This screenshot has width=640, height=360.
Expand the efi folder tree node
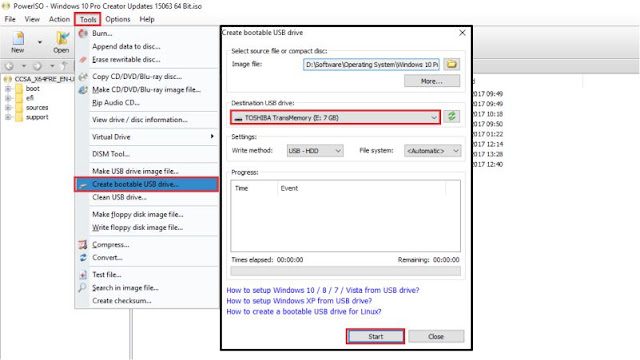click(x=8, y=98)
